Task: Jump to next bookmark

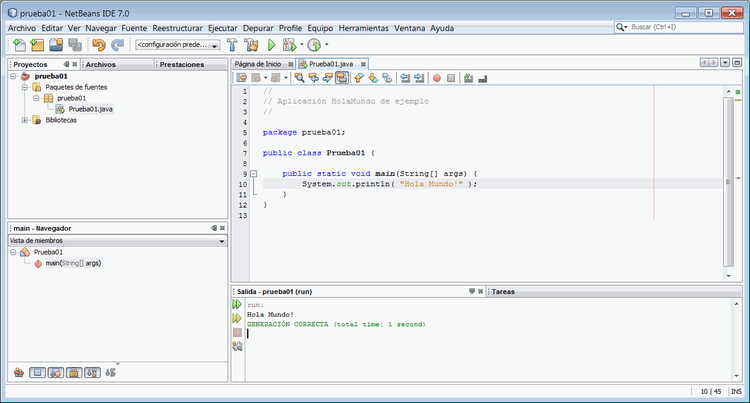Action: pos(373,78)
